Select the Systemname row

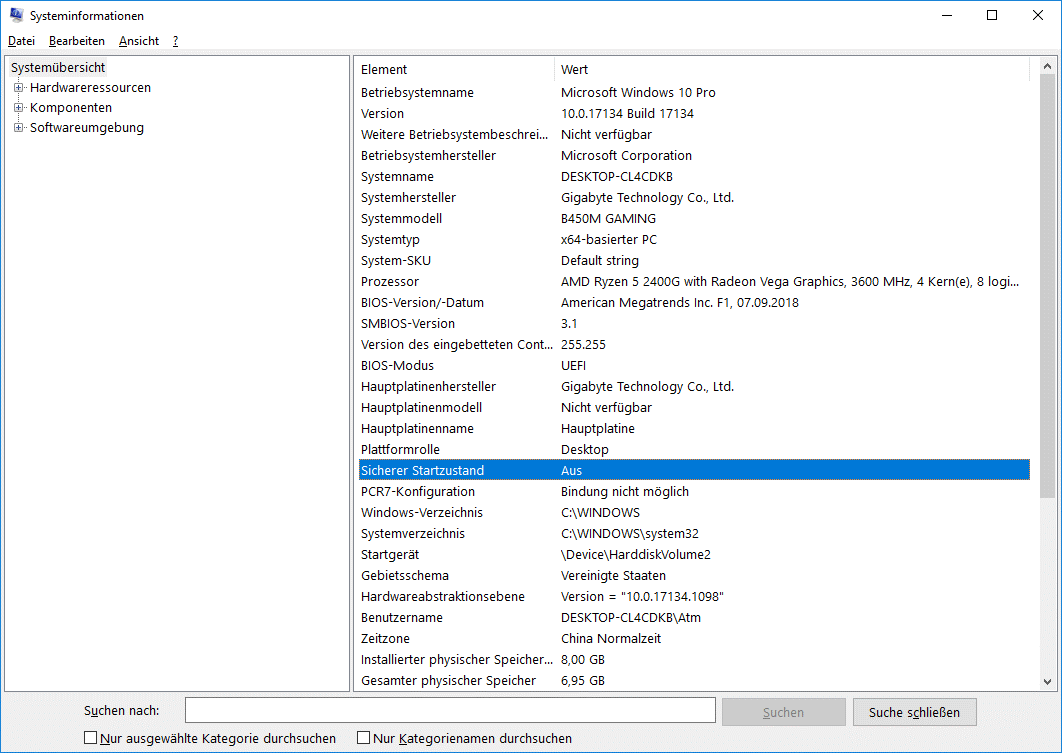tap(694, 177)
